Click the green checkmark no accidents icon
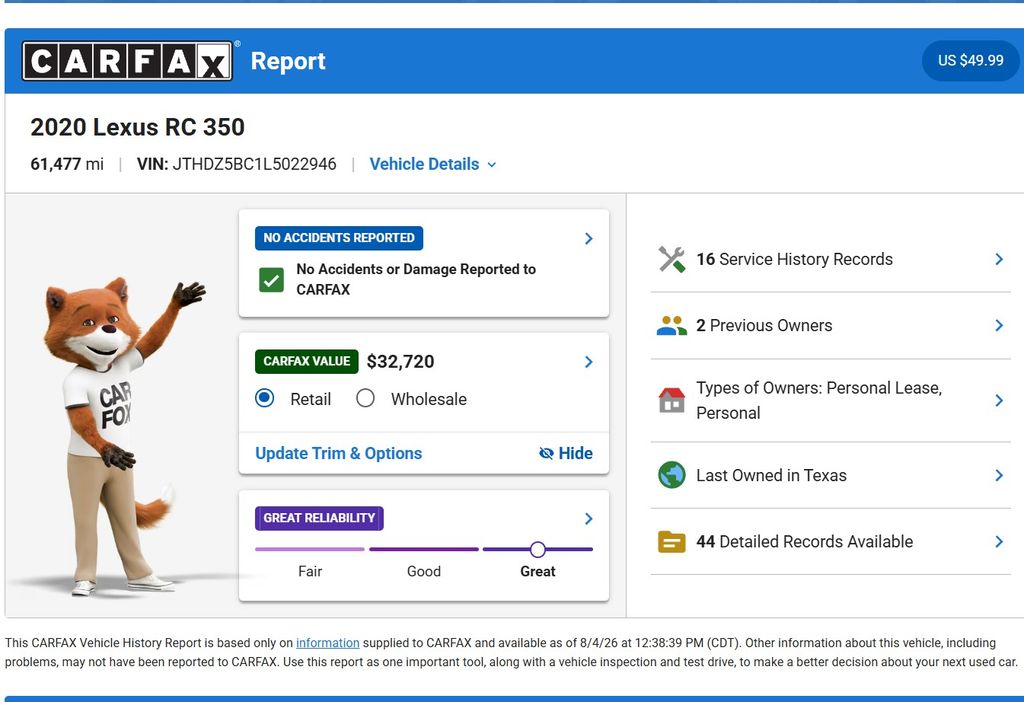 [271, 280]
